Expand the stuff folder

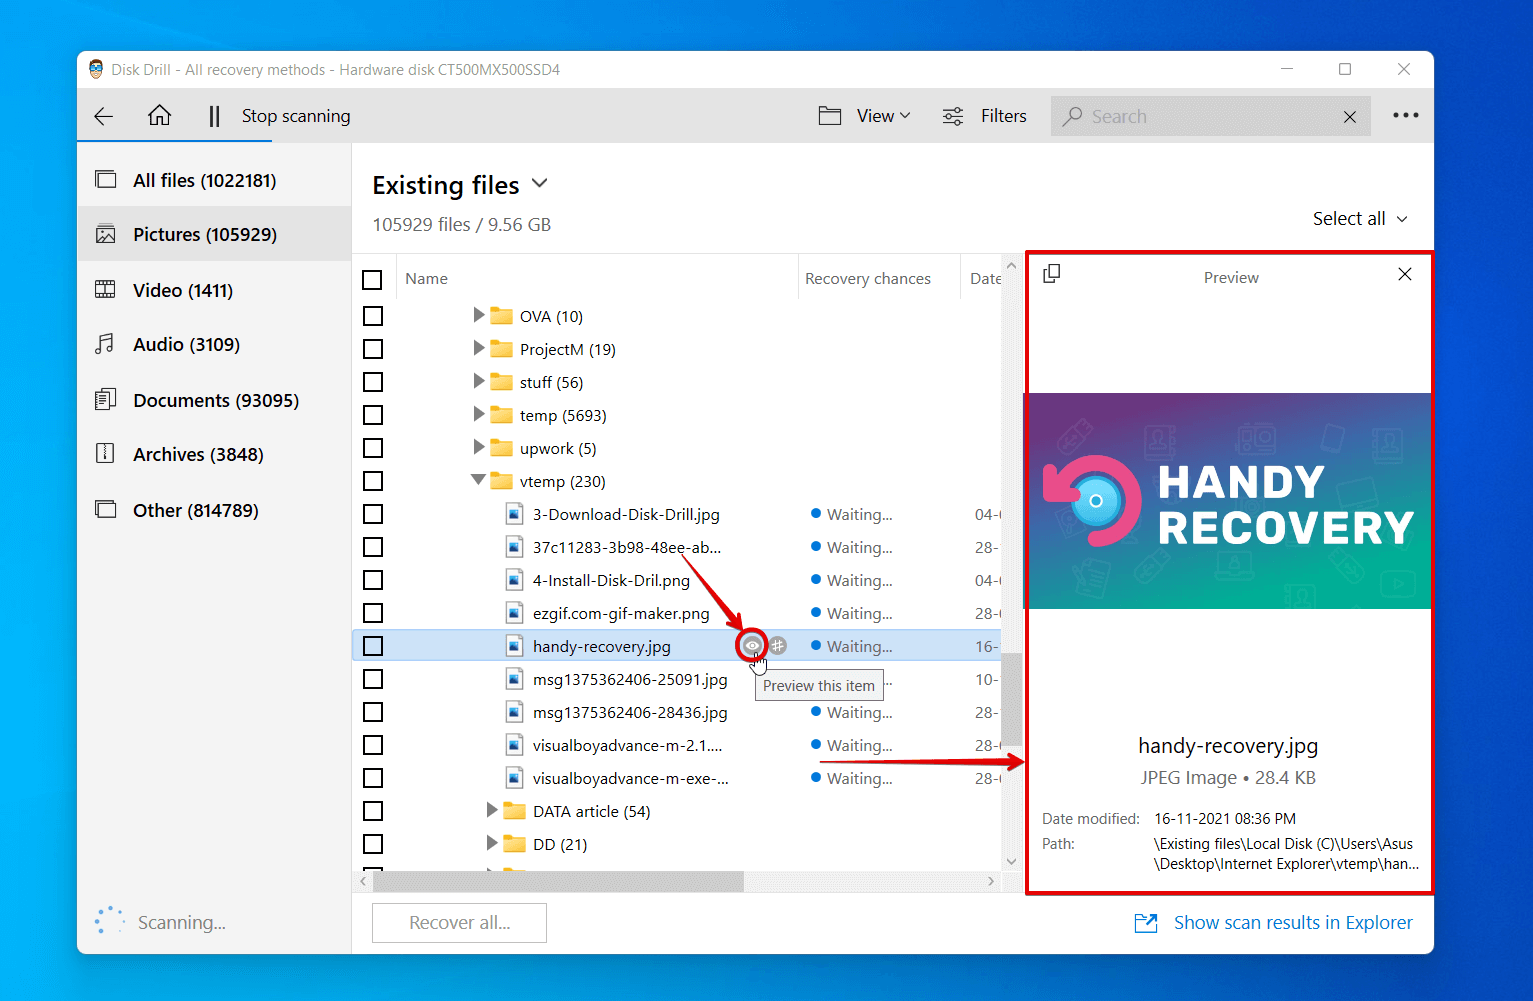tap(479, 381)
